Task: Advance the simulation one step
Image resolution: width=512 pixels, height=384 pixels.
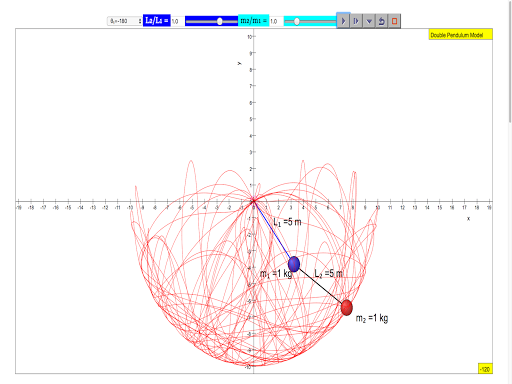Action: click(356, 21)
